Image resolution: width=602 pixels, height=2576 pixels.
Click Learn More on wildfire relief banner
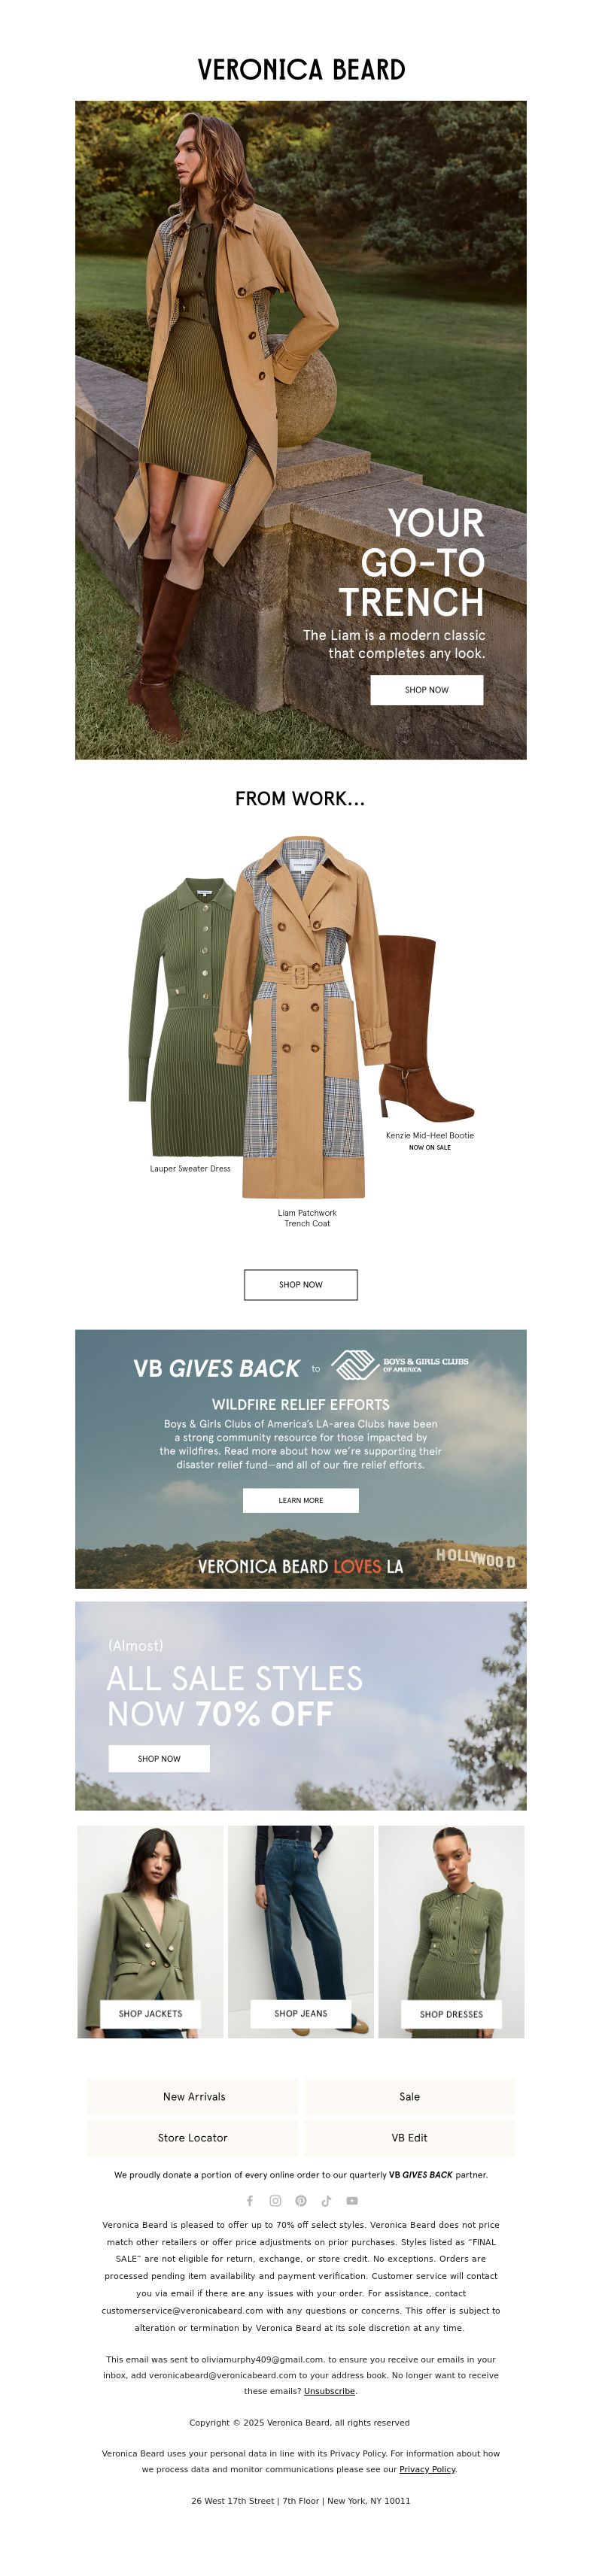(x=301, y=1500)
